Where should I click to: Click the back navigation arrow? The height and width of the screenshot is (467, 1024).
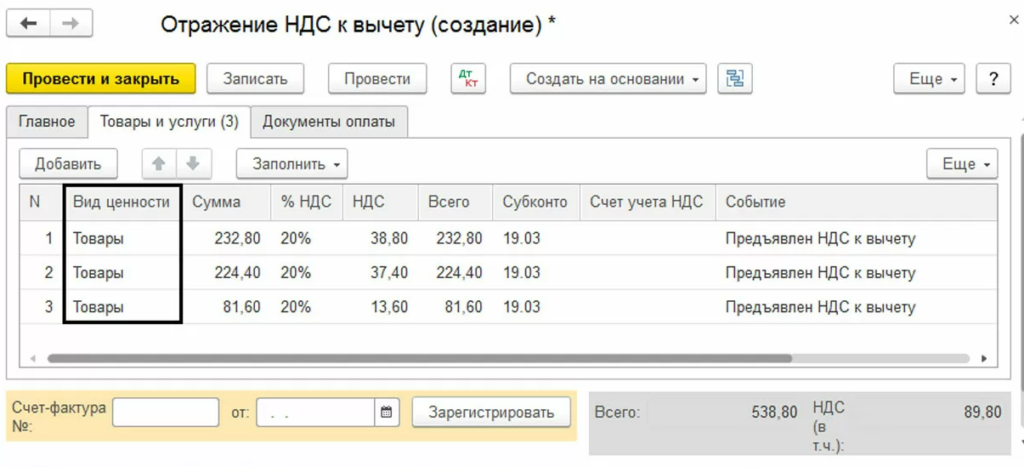pyautogui.click(x=28, y=24)
